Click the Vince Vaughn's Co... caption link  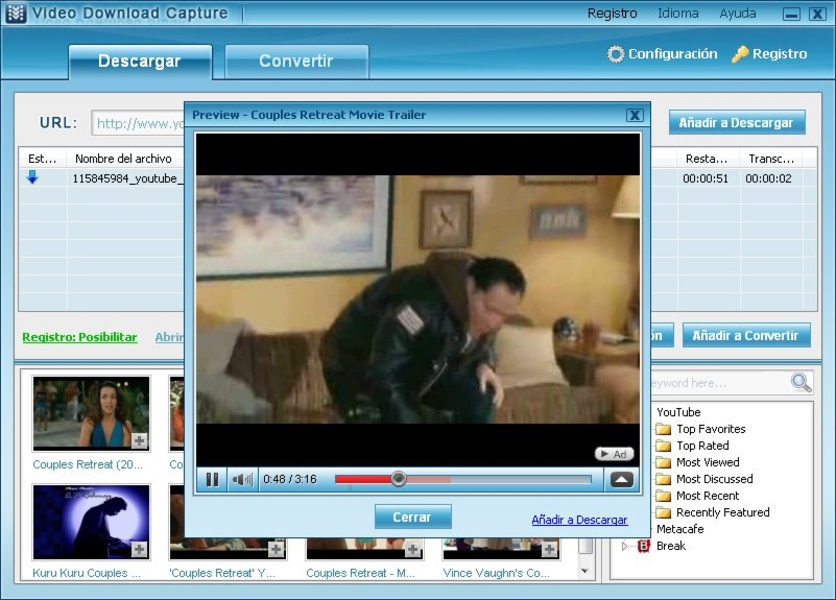[x=496, y=573]
